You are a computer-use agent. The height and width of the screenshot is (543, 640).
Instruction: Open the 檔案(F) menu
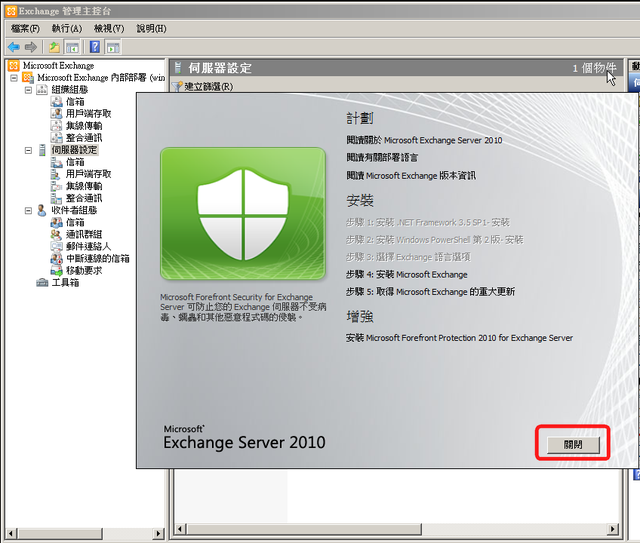tap(25, 29)
